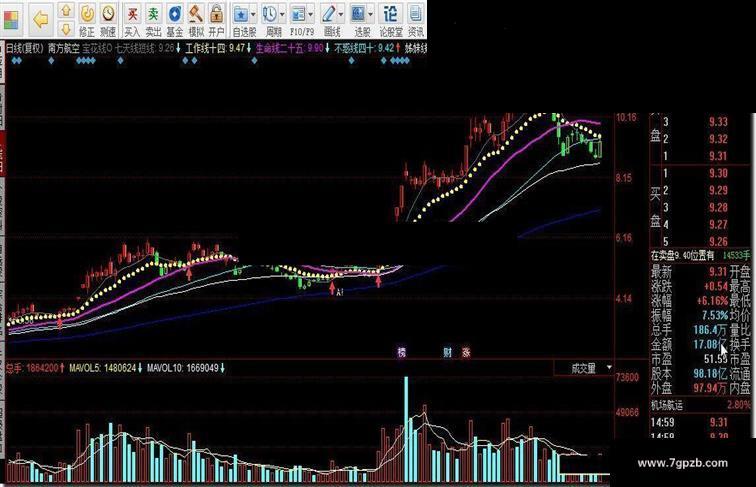Viewport: 756px width, 487px height.
Task: Click the 日线(复权) period label
Action: pyautogui.click(x=25, y=48)
